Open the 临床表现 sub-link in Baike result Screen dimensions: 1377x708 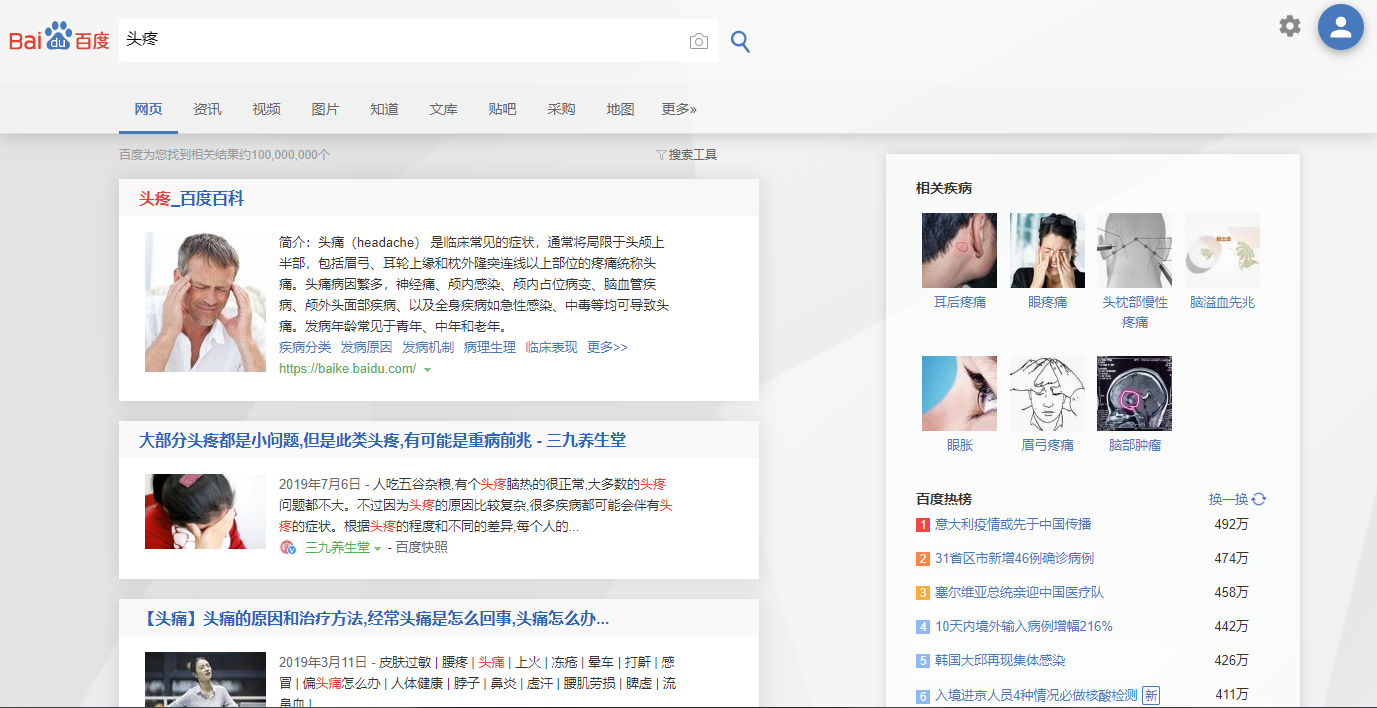(x=551, y=347)
